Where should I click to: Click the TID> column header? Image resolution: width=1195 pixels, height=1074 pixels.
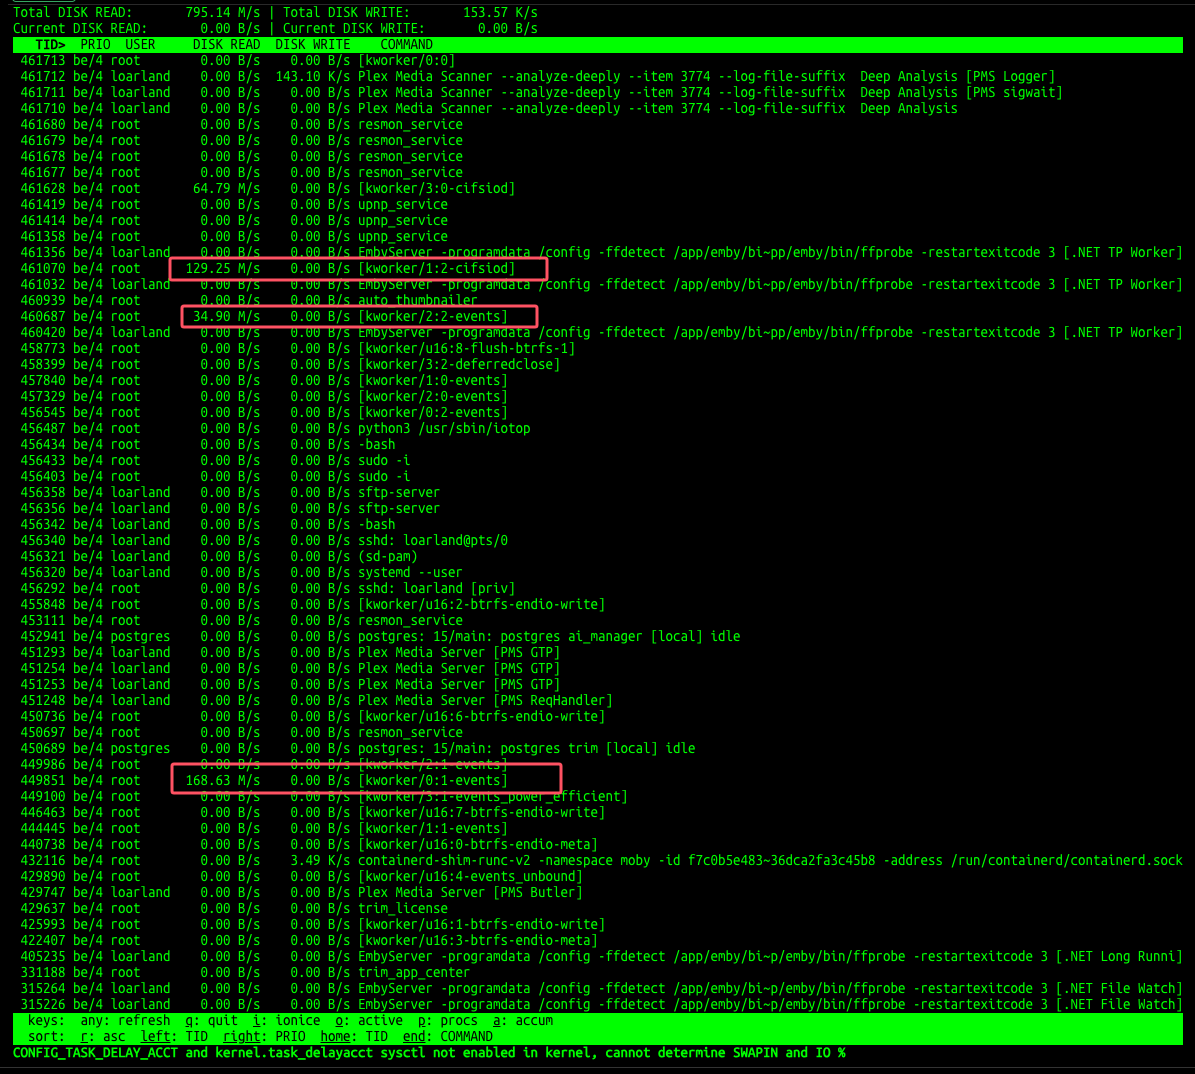tap(50, 45)
